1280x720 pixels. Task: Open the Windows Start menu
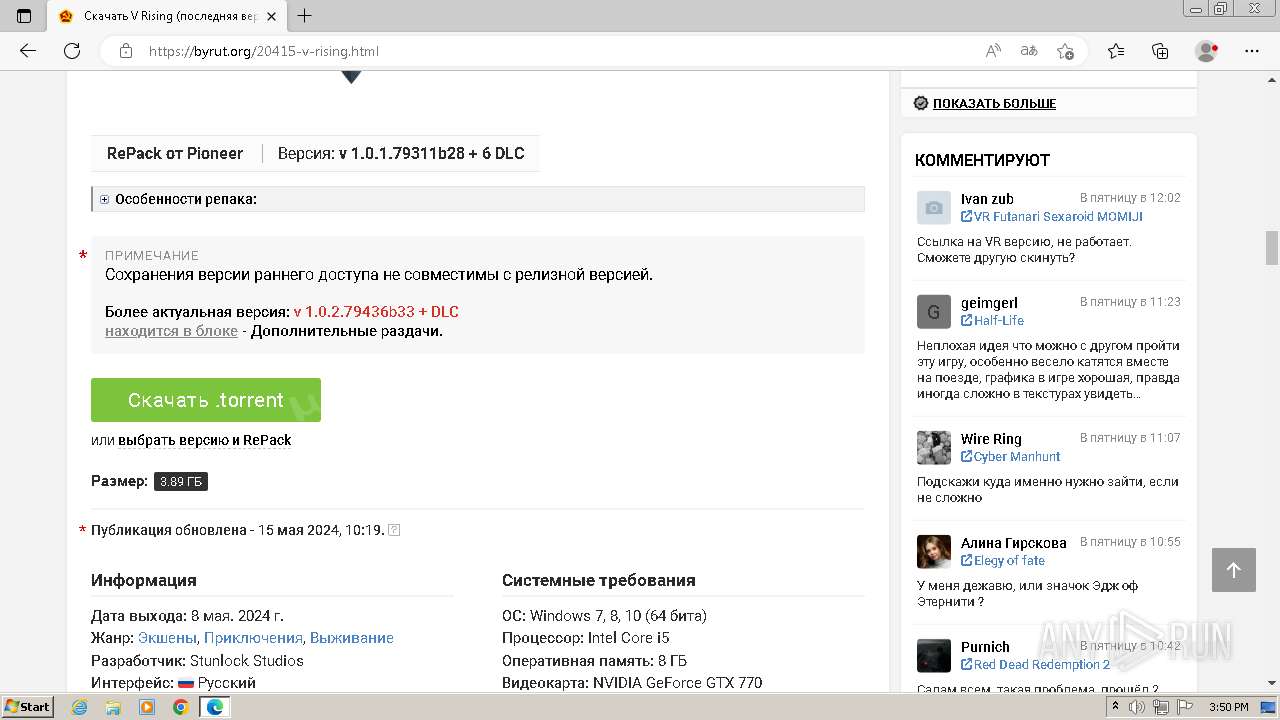coord(28,706)
